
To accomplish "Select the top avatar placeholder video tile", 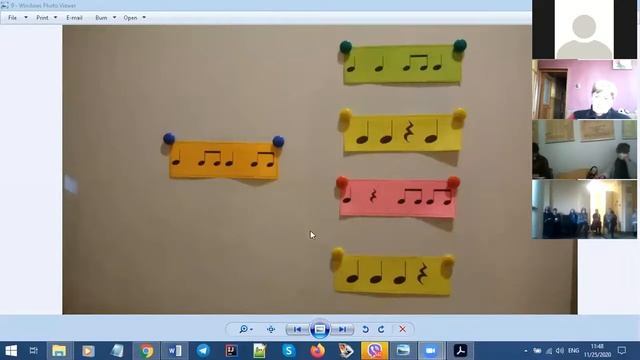I will pos(584,29).
